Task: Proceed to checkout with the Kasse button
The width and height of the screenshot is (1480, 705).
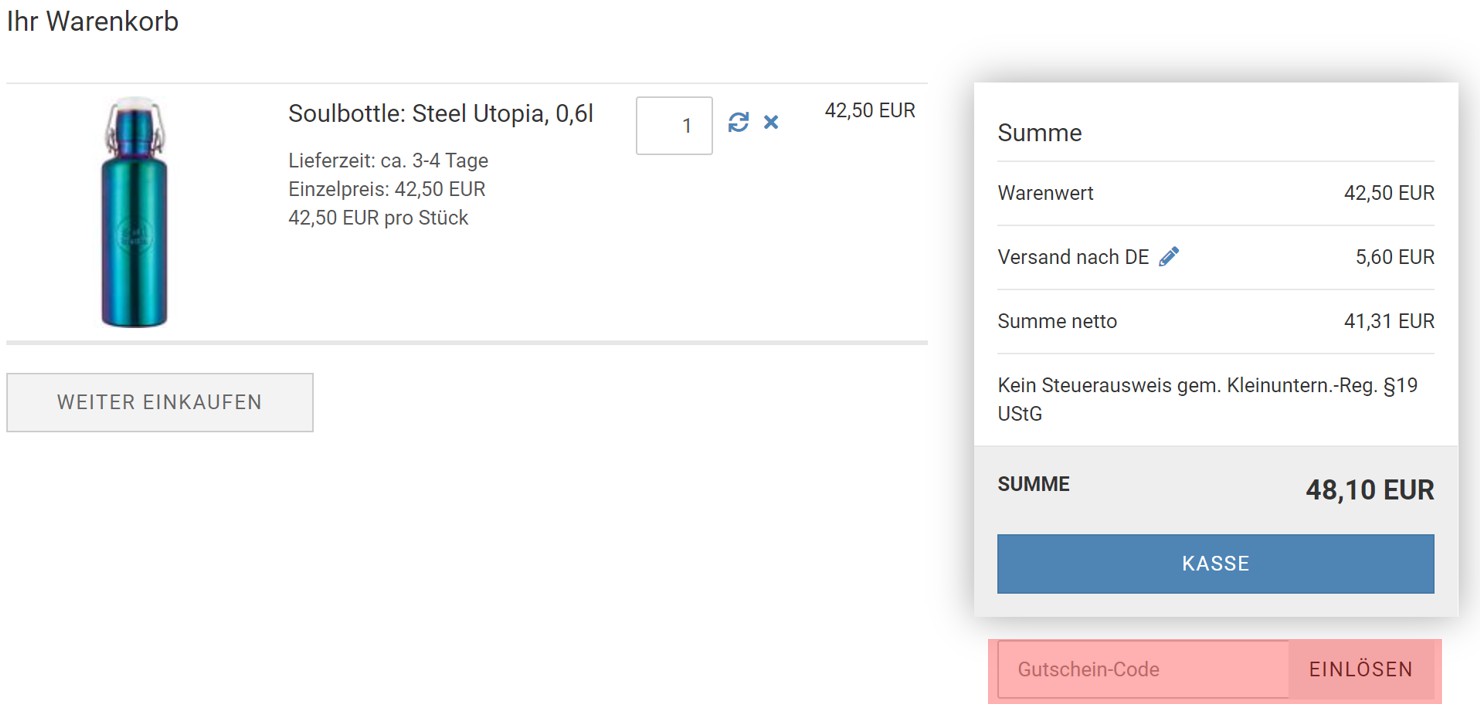Action: [x=1216, y=563]
